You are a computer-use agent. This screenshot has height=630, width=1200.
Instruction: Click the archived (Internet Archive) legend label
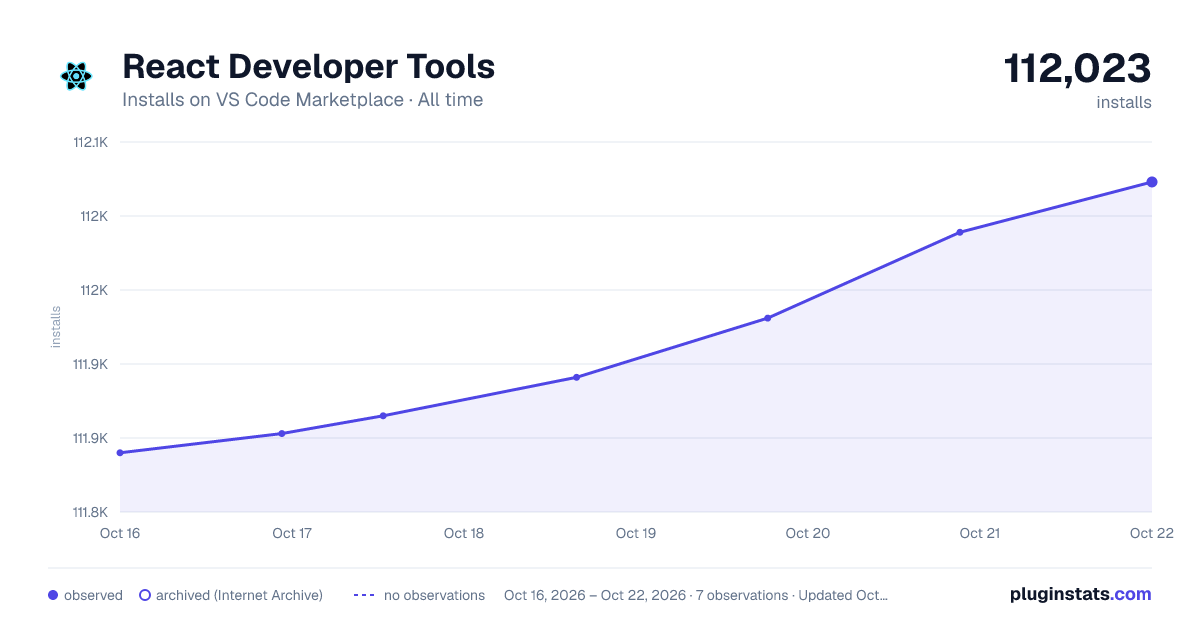[x=239, y=595]
